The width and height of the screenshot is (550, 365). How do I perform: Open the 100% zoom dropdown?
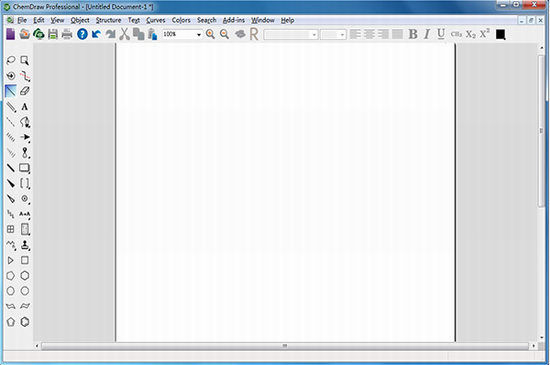(199, 34)
